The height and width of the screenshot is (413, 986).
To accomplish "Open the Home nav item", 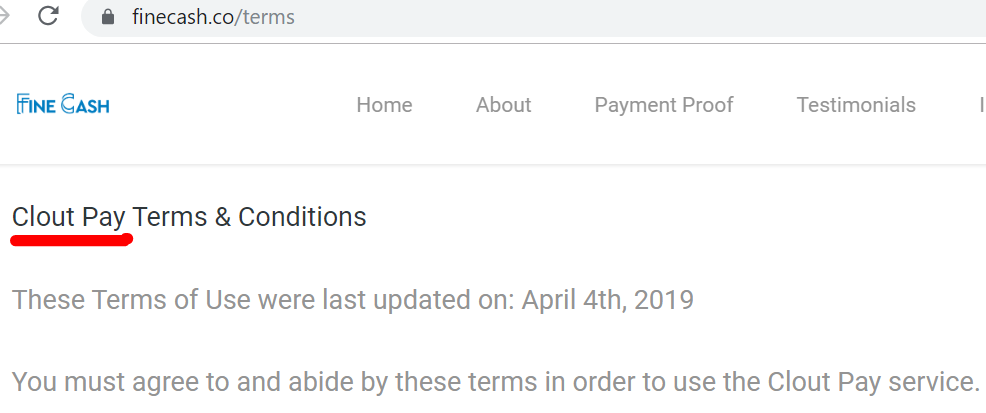I will tap(384, 104).
